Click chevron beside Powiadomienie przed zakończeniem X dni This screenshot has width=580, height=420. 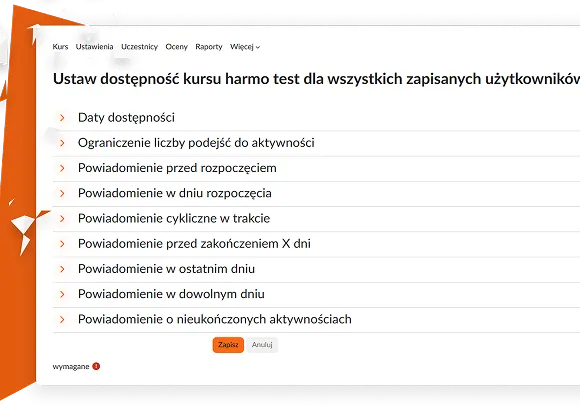tap(62, 244)
